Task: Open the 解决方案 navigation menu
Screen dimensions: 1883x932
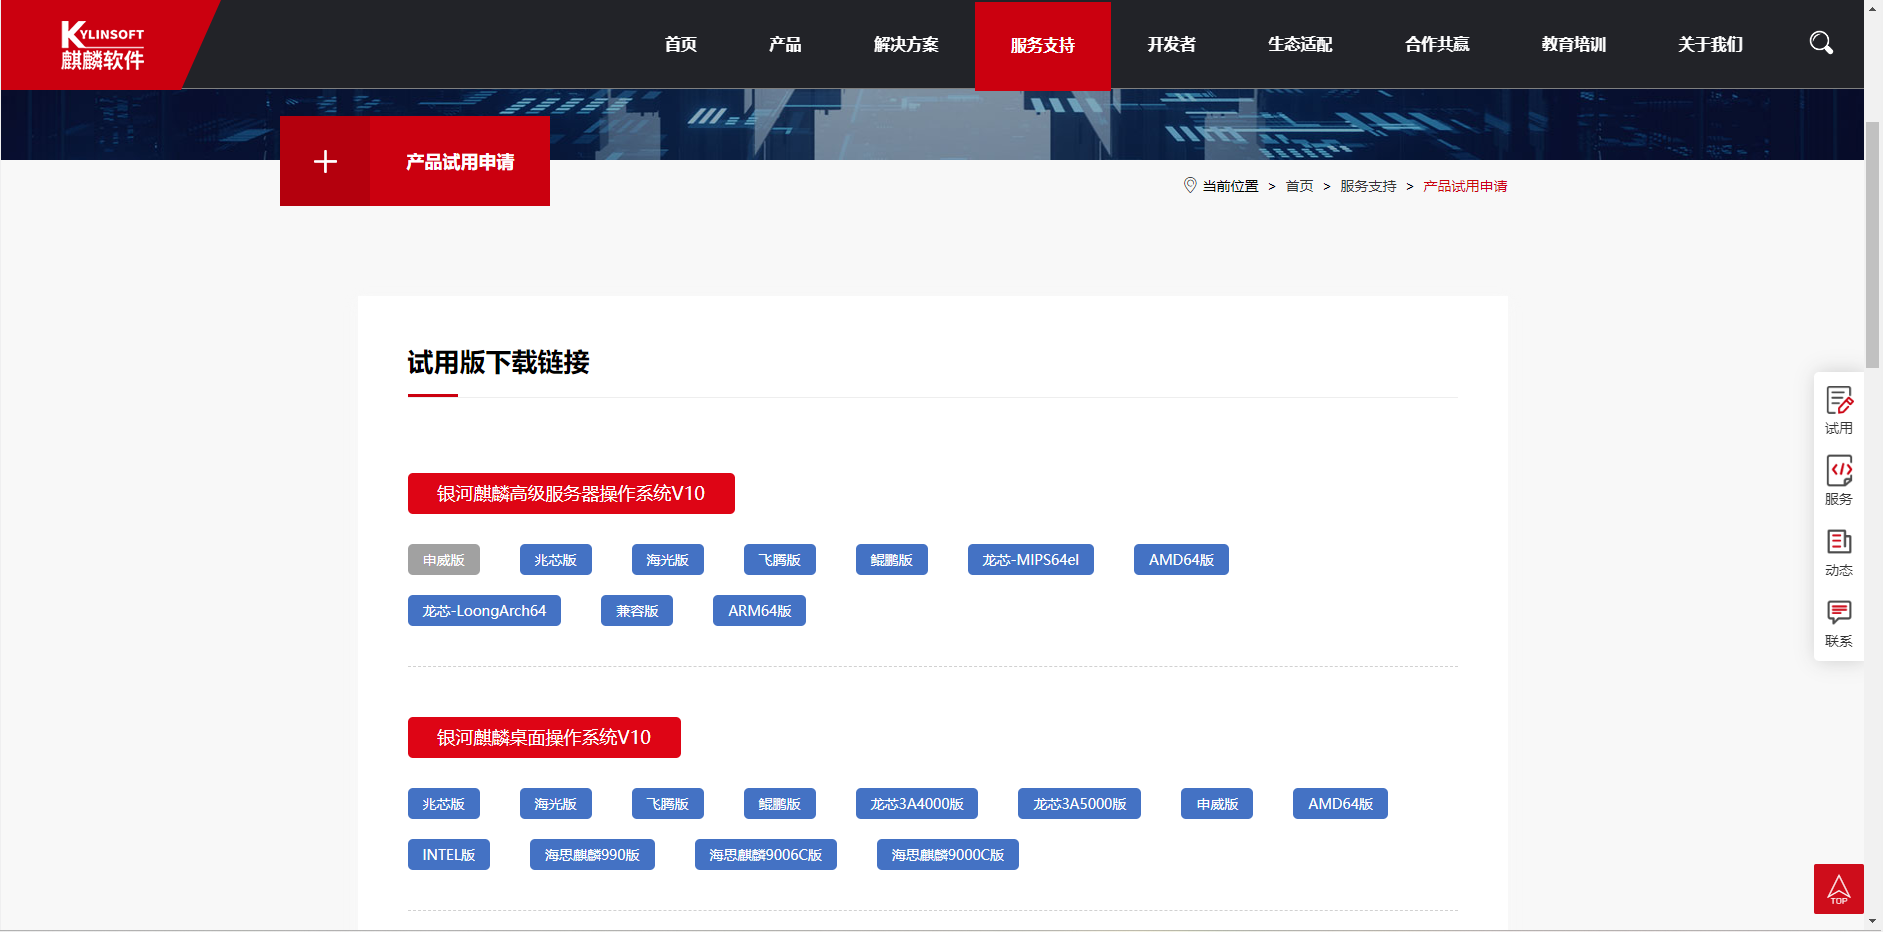Action: point(906,44)
